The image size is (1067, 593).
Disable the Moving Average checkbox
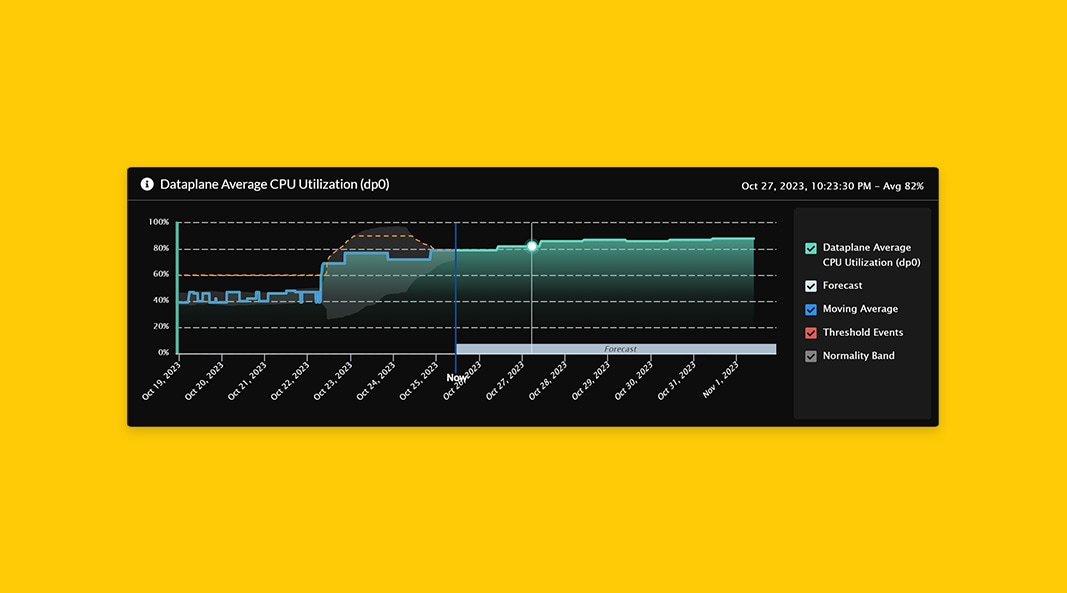(811, 309)
